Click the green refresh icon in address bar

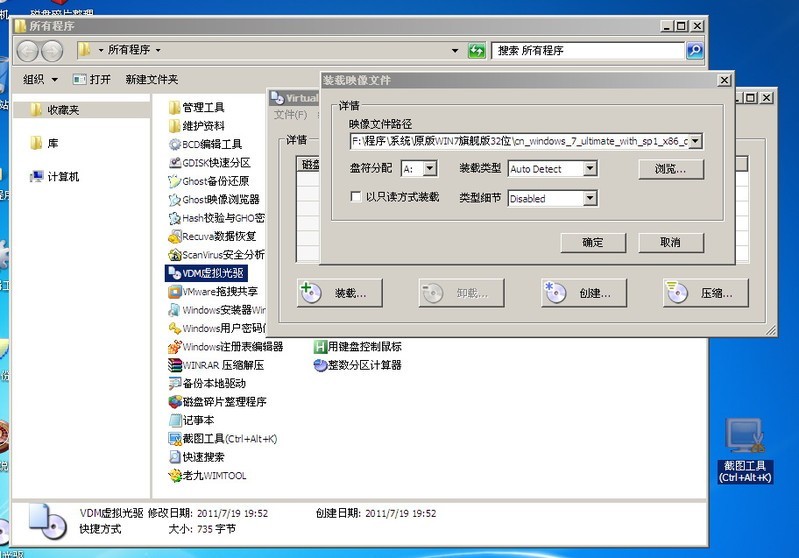[x=476, y=50]
